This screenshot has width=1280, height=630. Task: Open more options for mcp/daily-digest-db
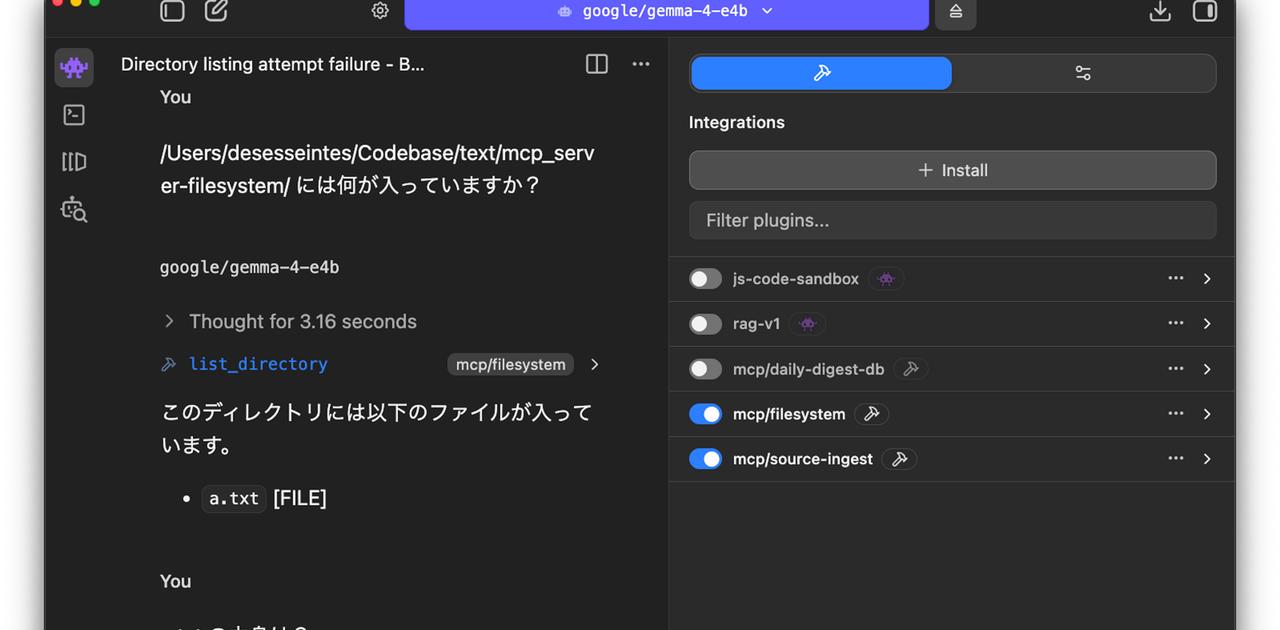click(1176, 369)
